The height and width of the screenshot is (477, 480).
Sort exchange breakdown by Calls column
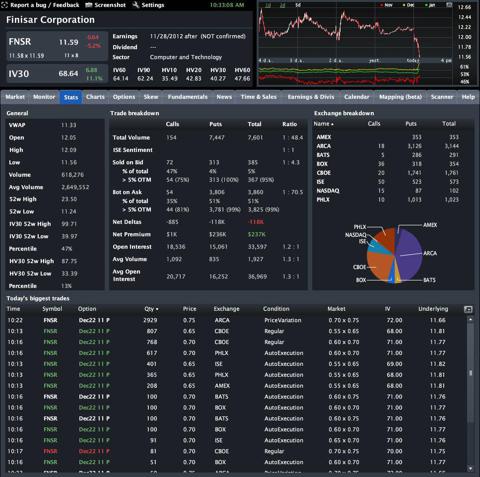(374, 124)
